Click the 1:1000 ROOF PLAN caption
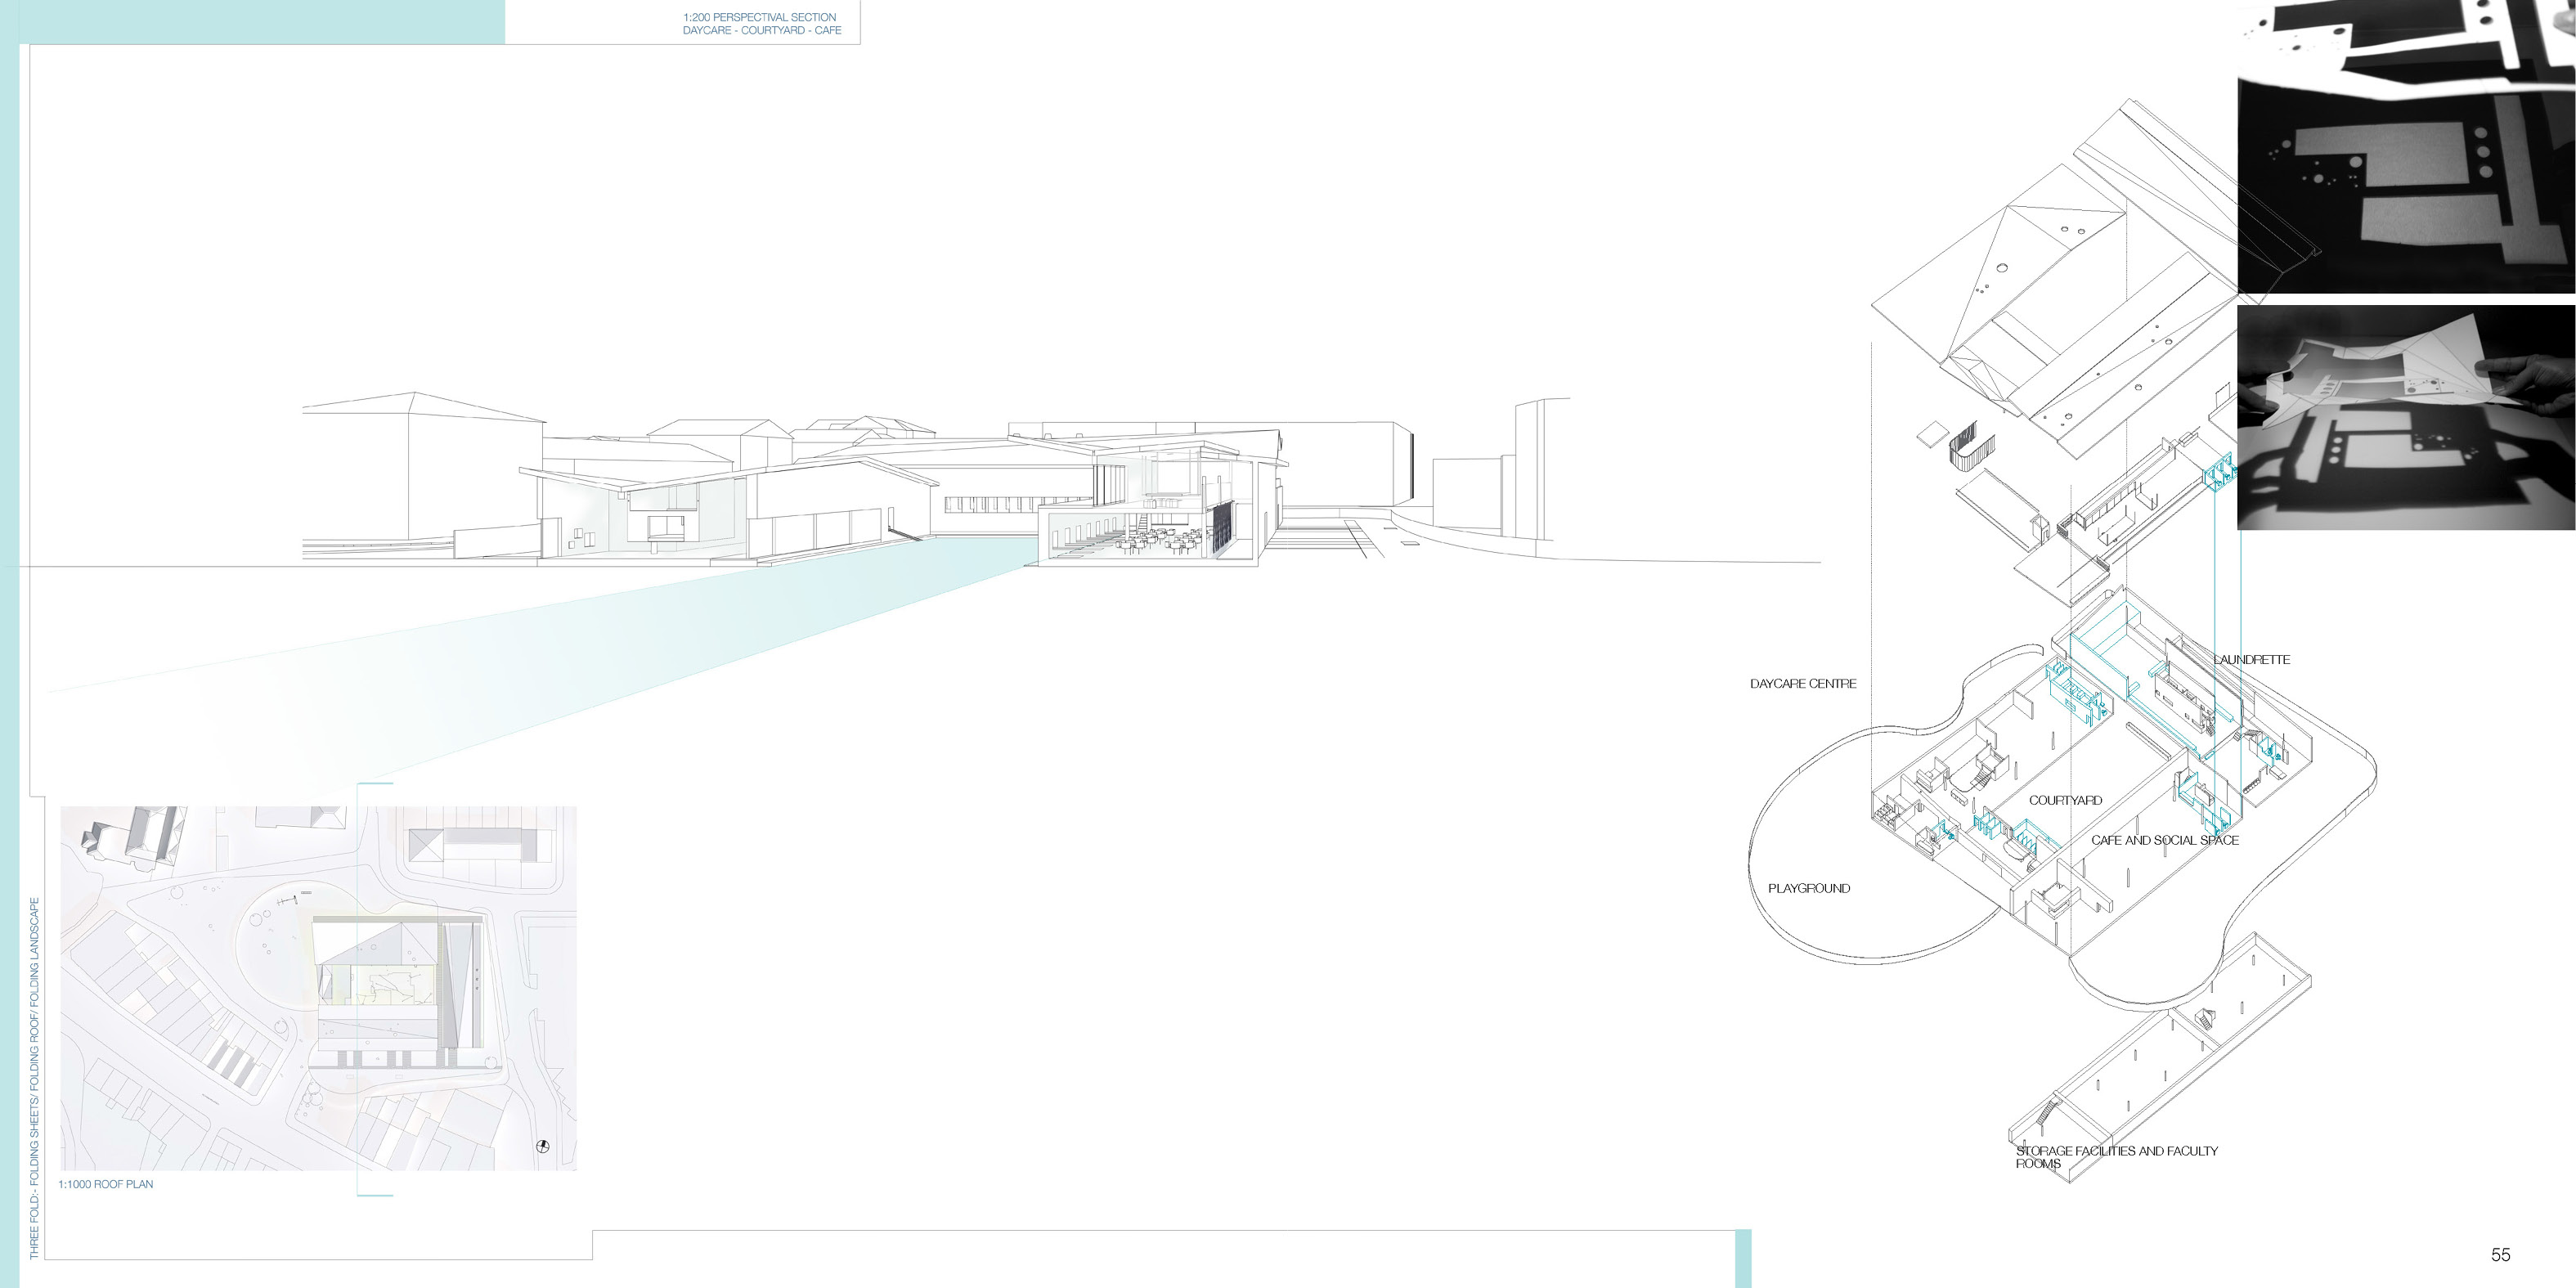The image size is (2576, 1288). pos(106,1184)
